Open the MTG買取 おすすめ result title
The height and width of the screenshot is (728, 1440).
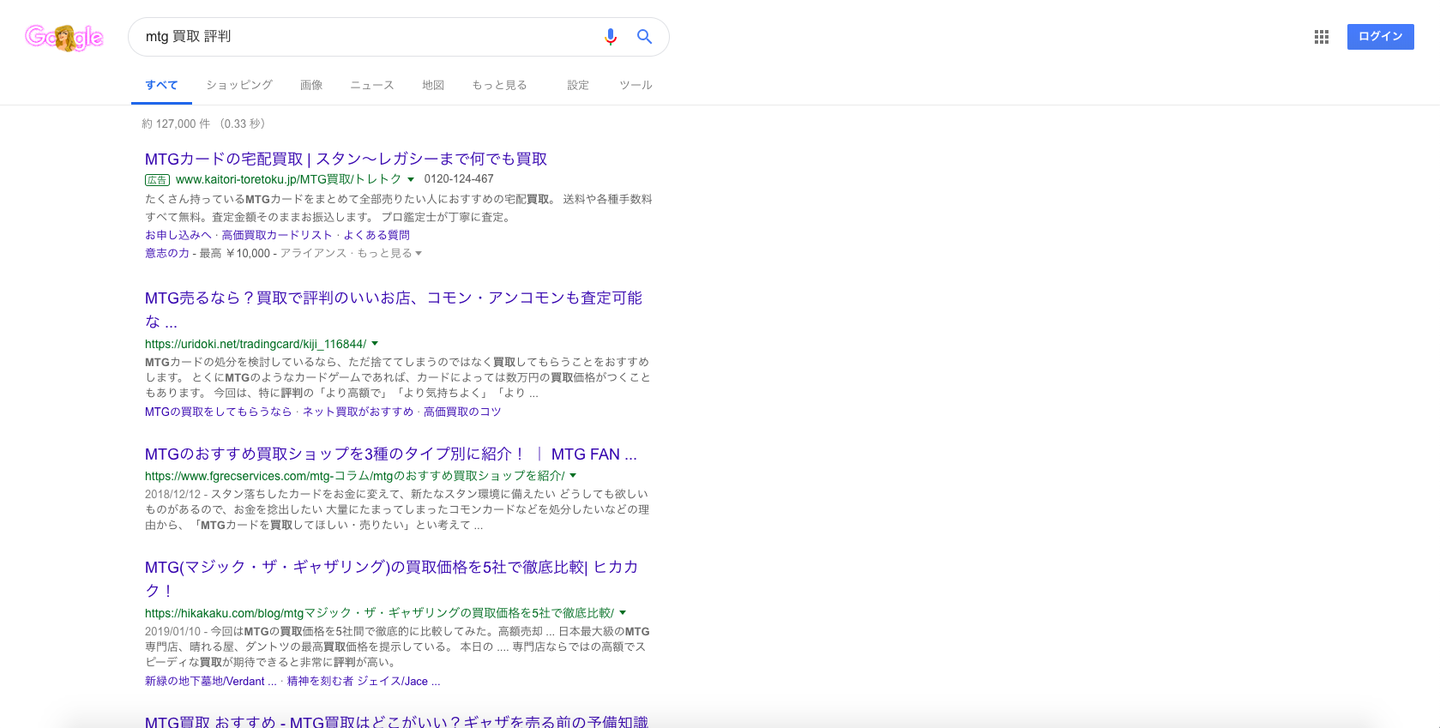point(396,721)
